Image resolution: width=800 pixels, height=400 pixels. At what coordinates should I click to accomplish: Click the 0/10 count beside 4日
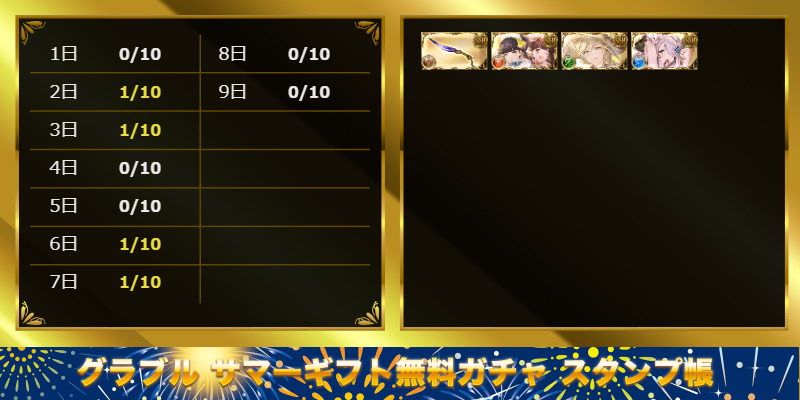(x=140, y=168)
